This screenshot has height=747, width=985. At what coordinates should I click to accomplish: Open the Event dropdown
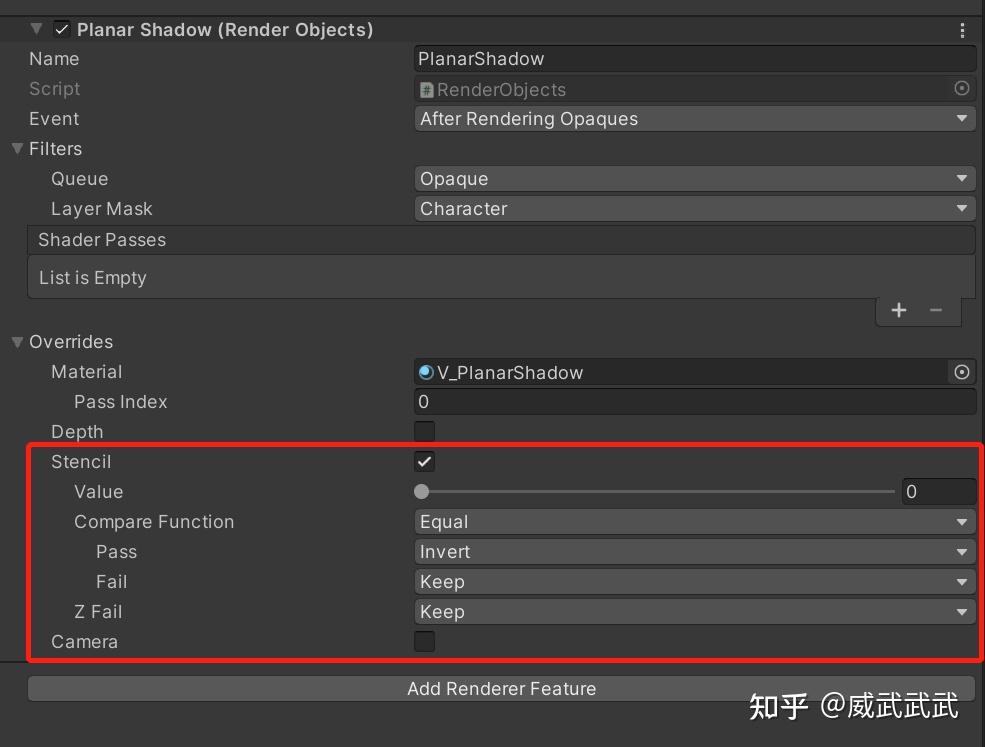pos(694,118)
